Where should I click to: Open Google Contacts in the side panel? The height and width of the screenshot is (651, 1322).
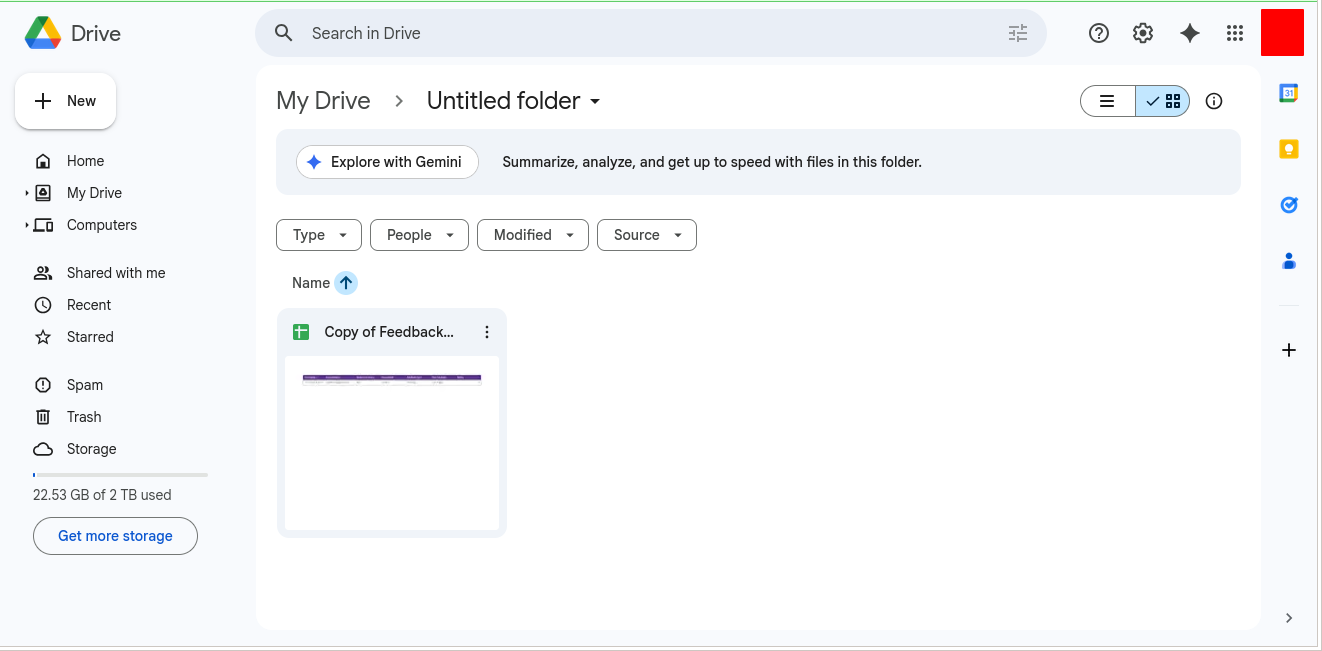[1288, 260]
